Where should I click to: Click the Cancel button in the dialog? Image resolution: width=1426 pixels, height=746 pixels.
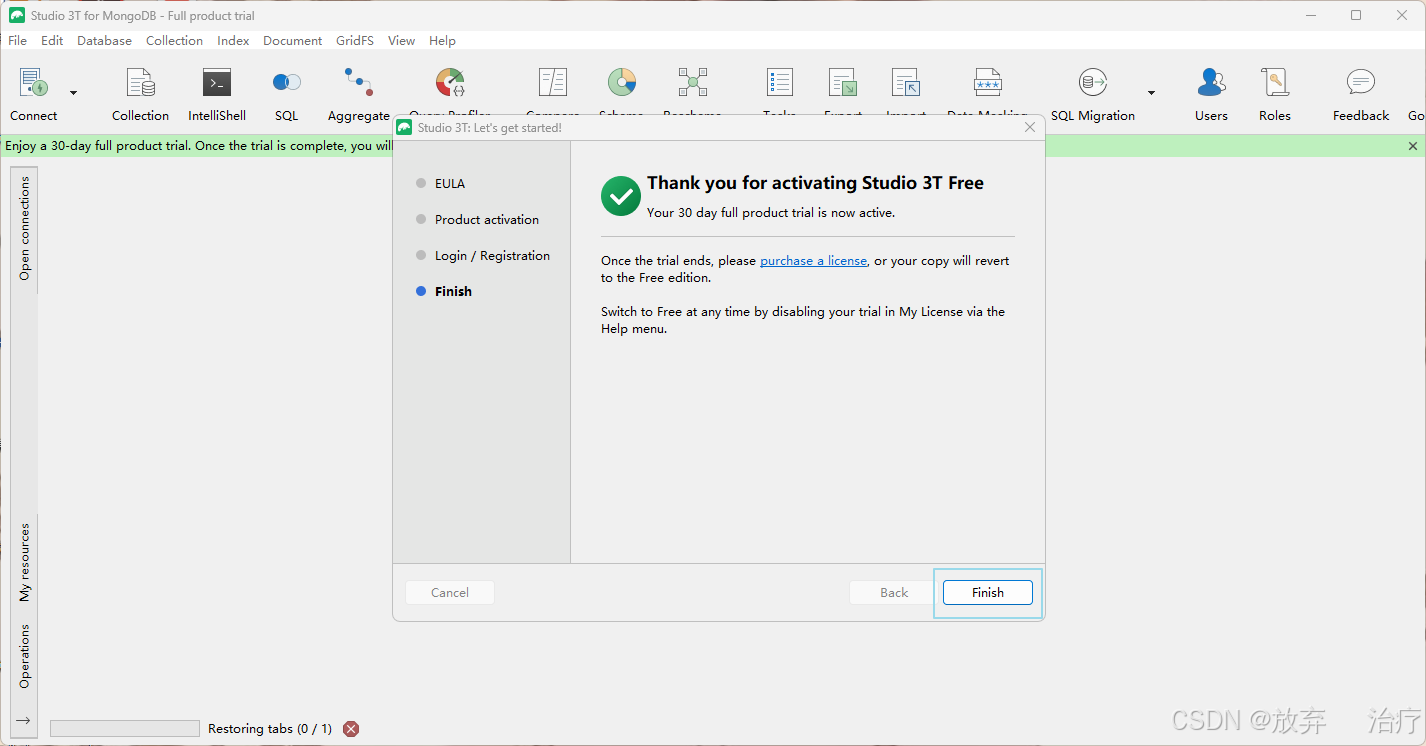450,593
